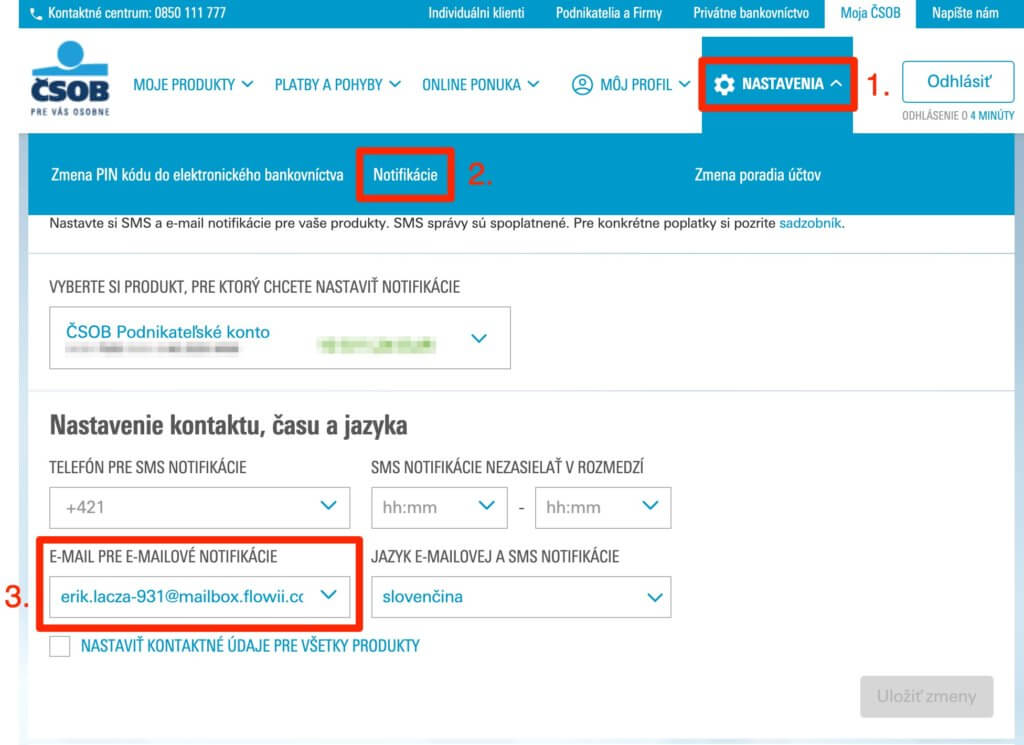Select the Podnikatelia a Firmy tab
Screen dimensions: 1024x745
pyautogui.click(x=609, y=13)
